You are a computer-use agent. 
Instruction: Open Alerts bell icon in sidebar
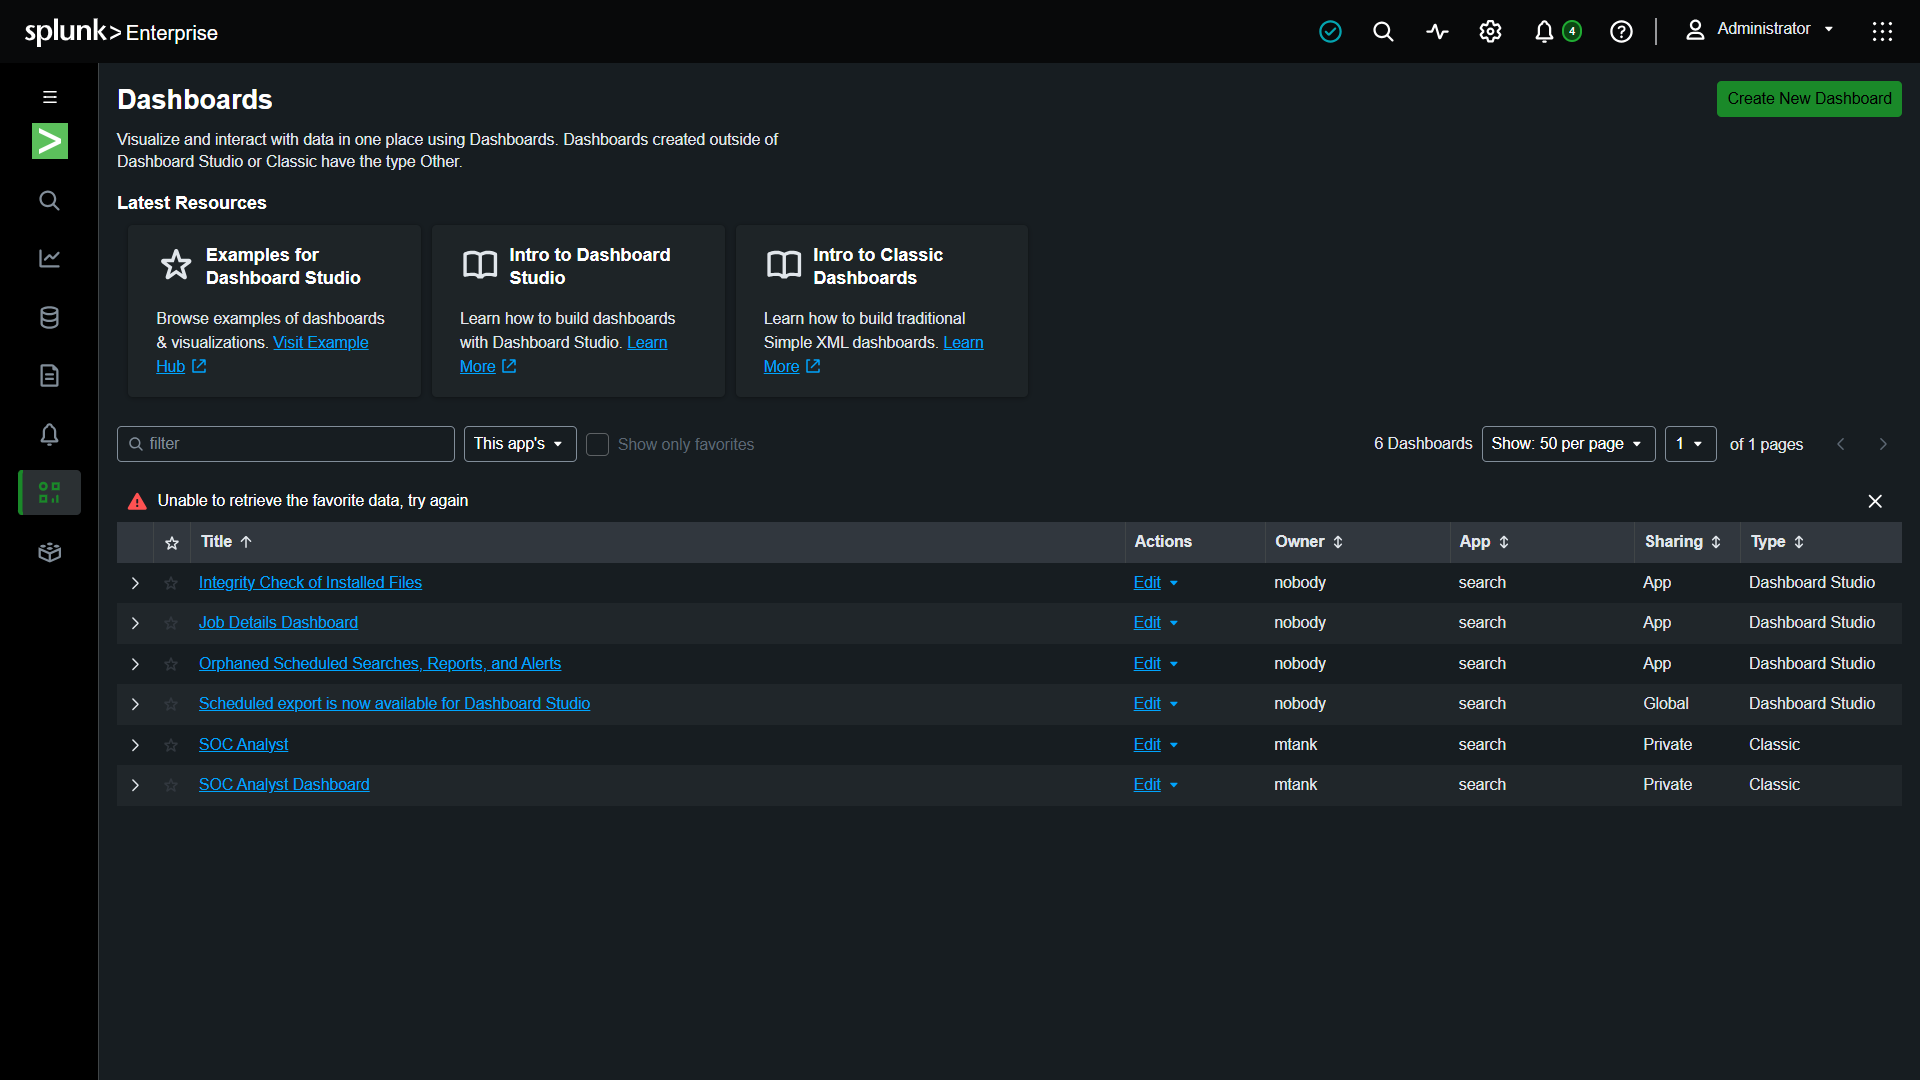tap(49, 434)
